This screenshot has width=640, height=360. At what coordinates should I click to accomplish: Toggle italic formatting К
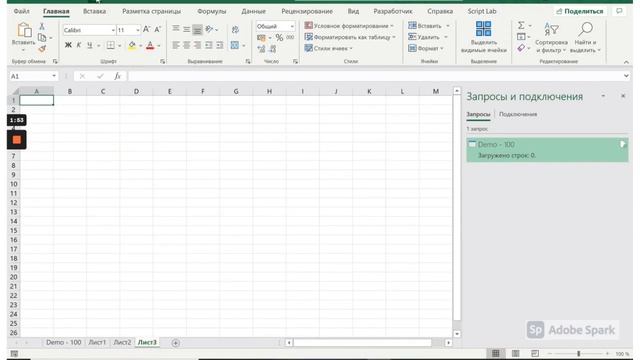(x=79, y=45)
